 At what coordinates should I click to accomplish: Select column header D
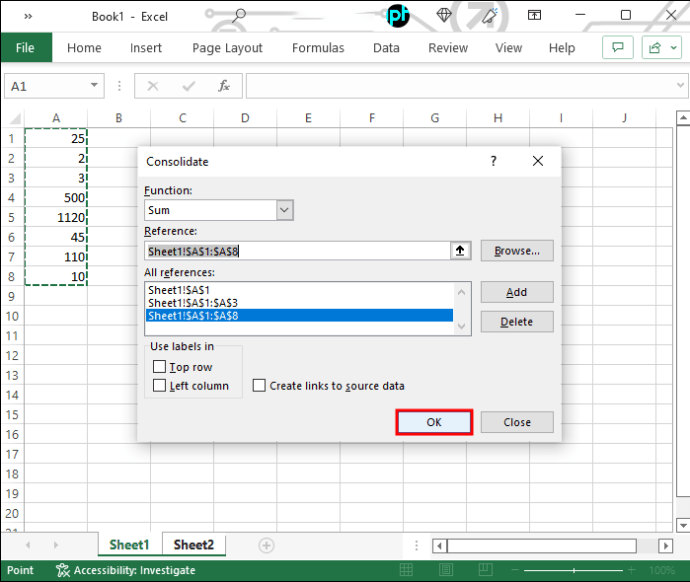(245, 118)
